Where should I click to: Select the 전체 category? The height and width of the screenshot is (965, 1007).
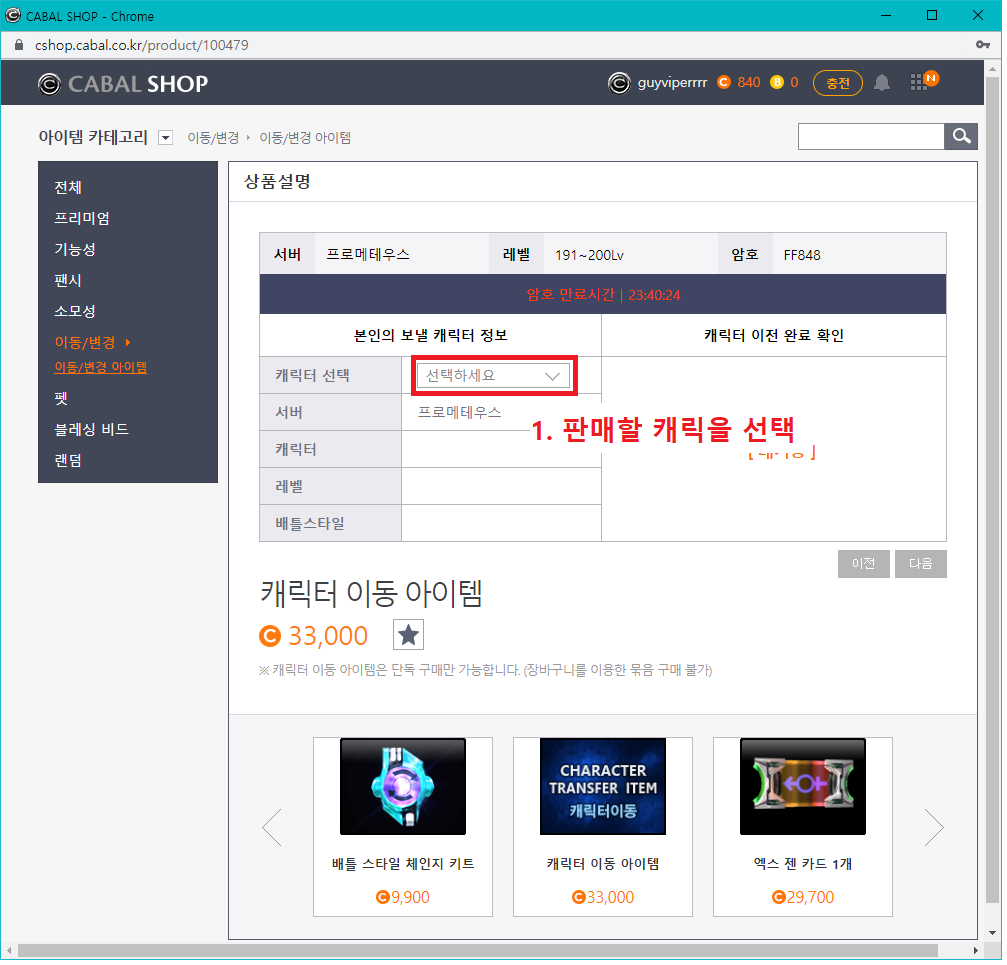click(x=68, y=188)
